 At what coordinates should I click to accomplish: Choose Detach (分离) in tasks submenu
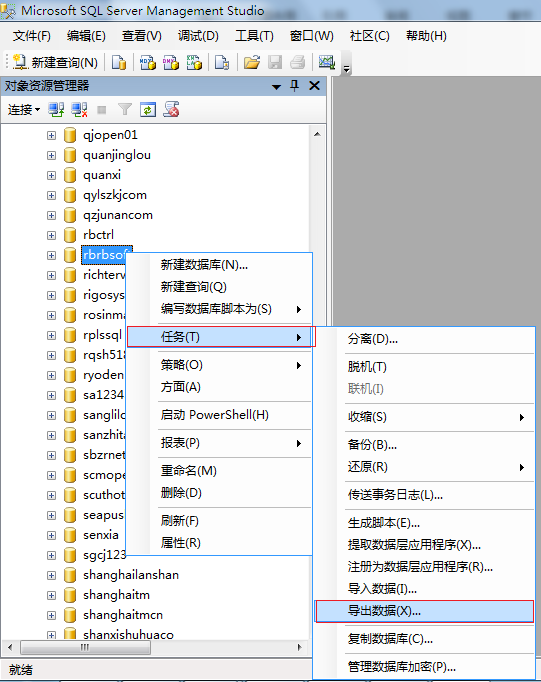click(x=424, y=339)
